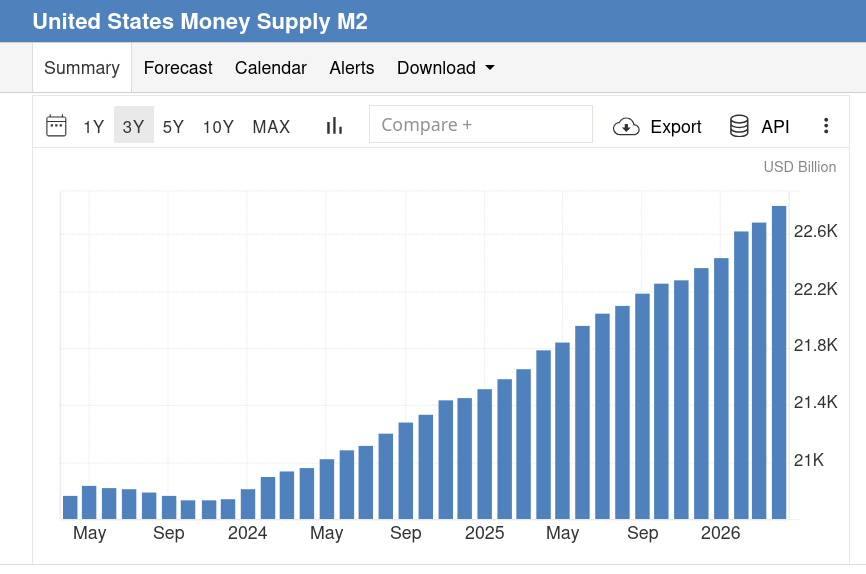Screen dimensions: 866x574
Task: Select the 10Y time range
Action: [x=218, y=127]
